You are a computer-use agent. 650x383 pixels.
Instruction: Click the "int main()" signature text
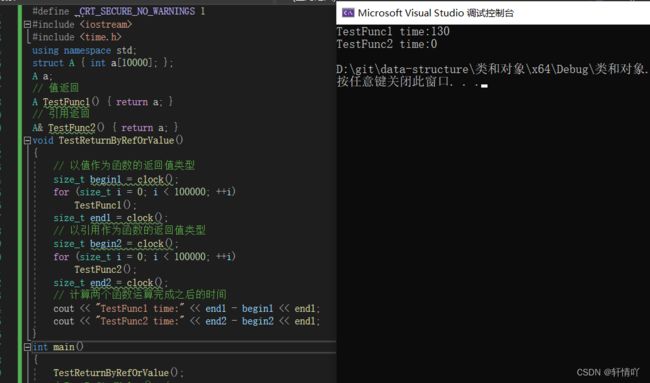58,347
